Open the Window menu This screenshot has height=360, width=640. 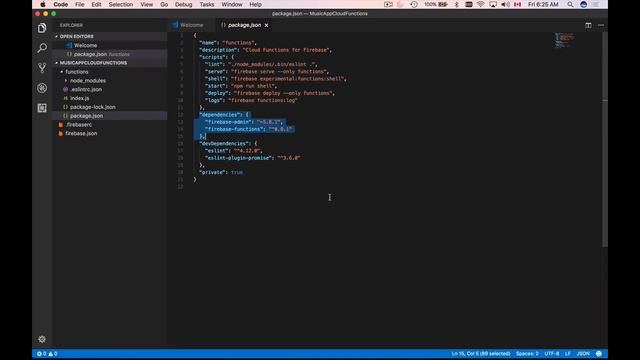point(232,4)
